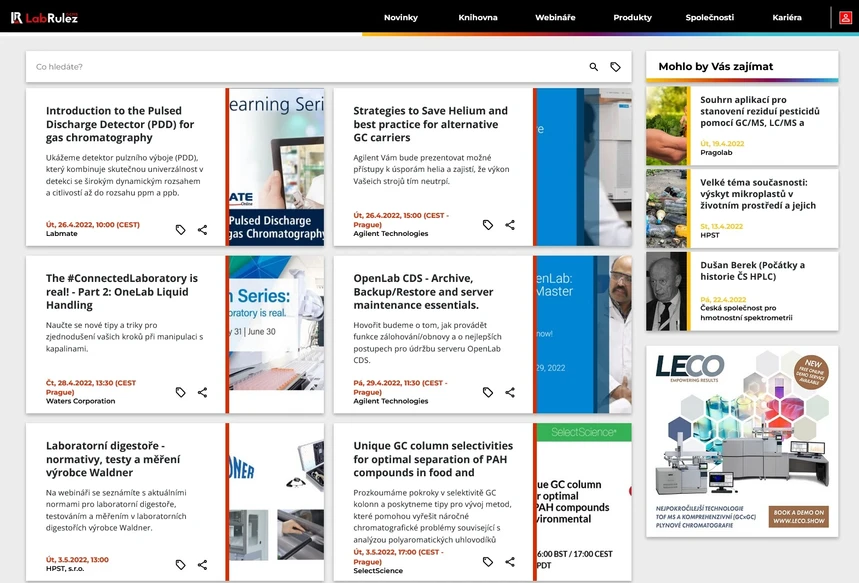Click tag icon on Pulsed Discharge Detector card
Viewport: 859px width, 583px height.
[x=180, y=230]
